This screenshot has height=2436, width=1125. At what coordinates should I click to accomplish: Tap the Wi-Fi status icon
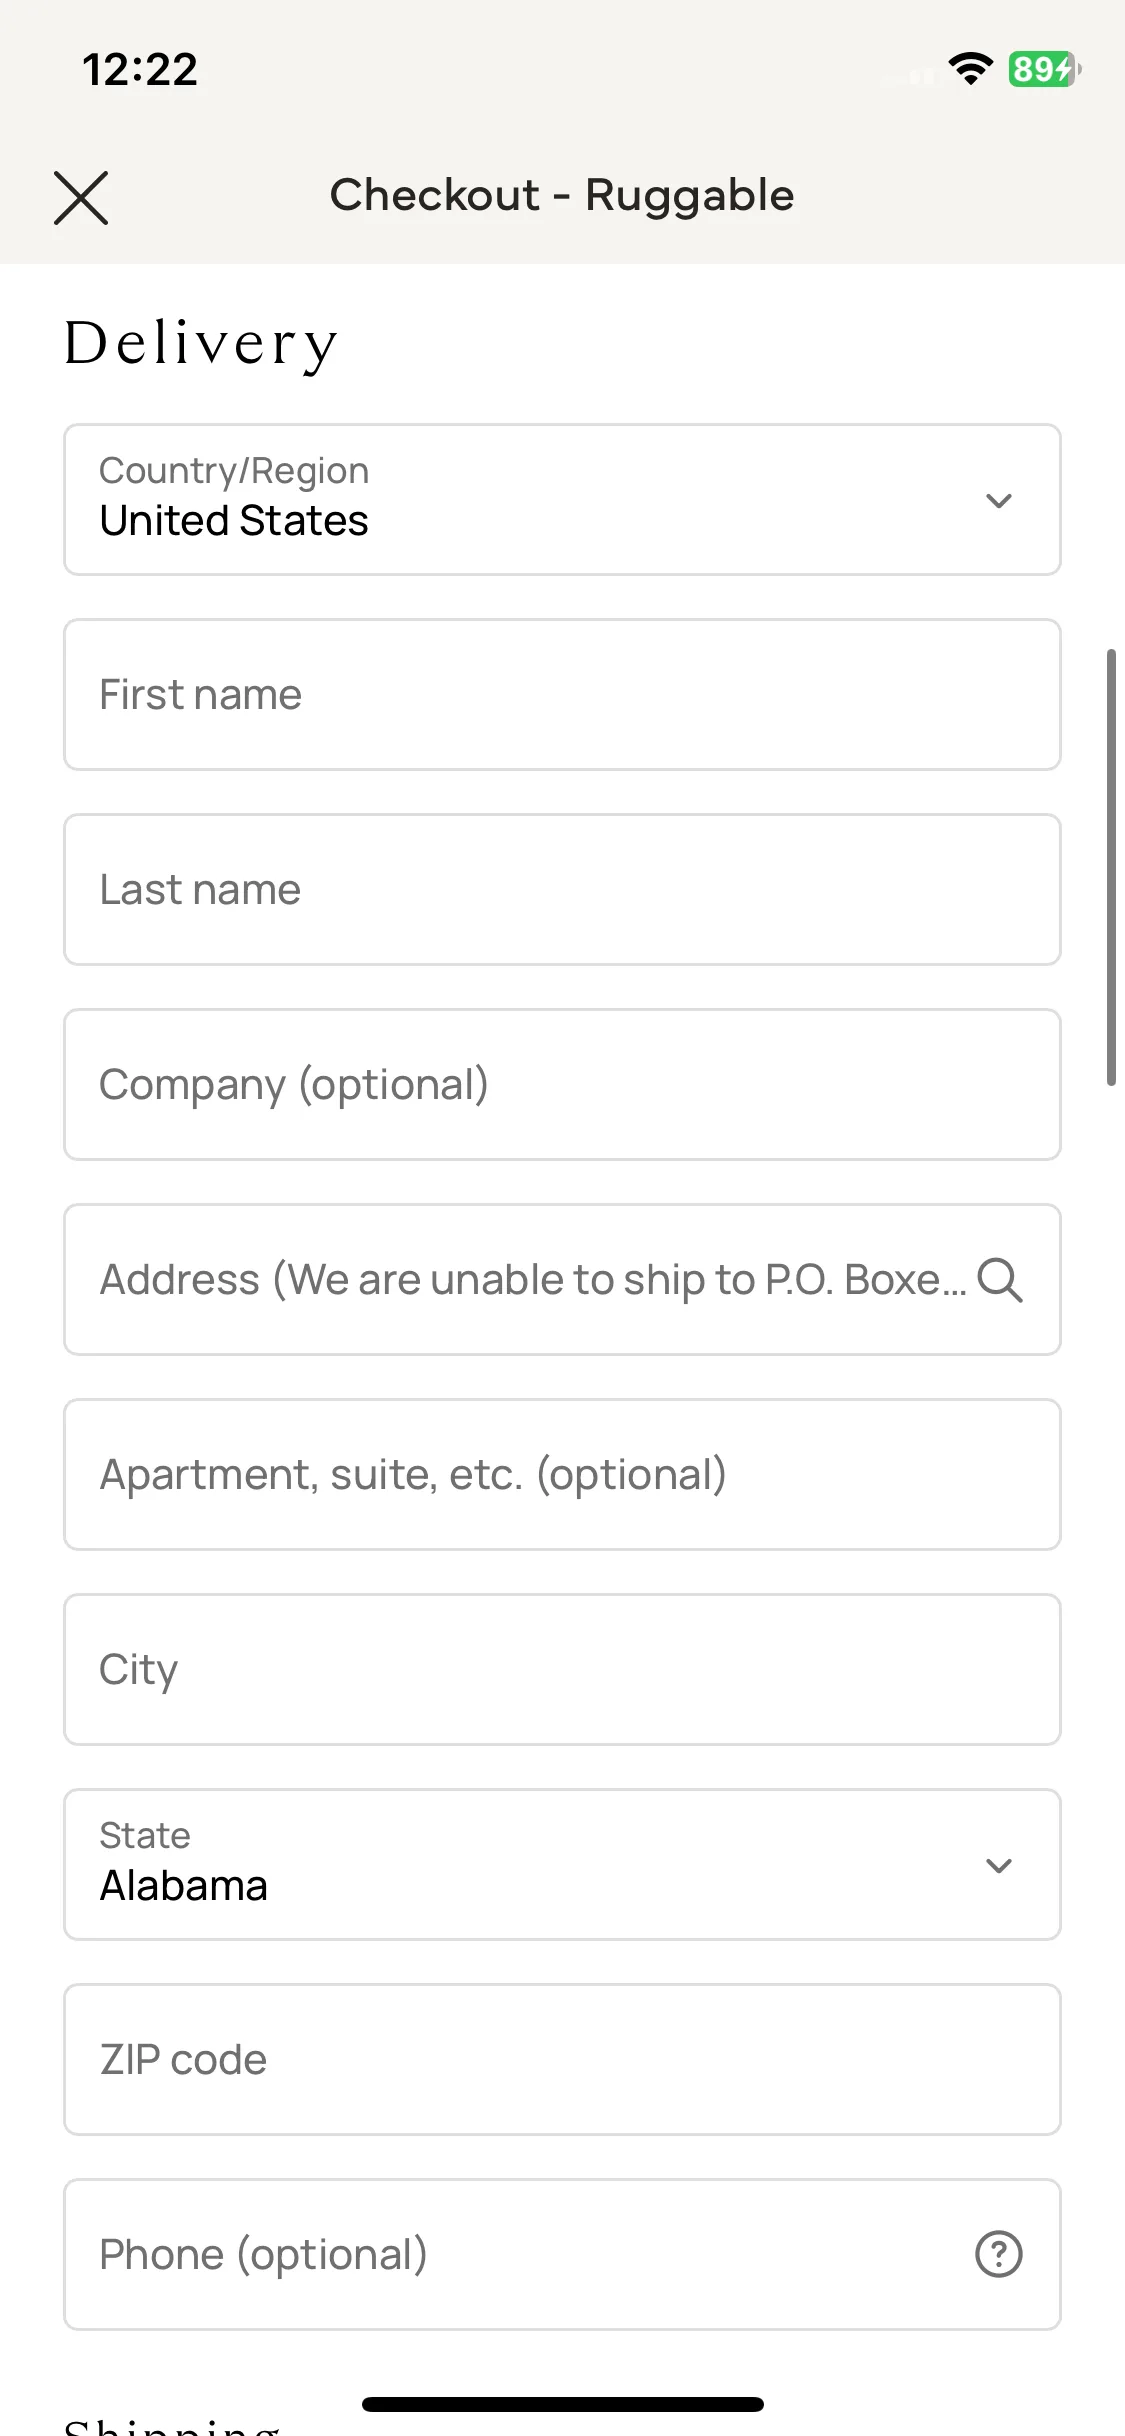(x=970, y=69)
